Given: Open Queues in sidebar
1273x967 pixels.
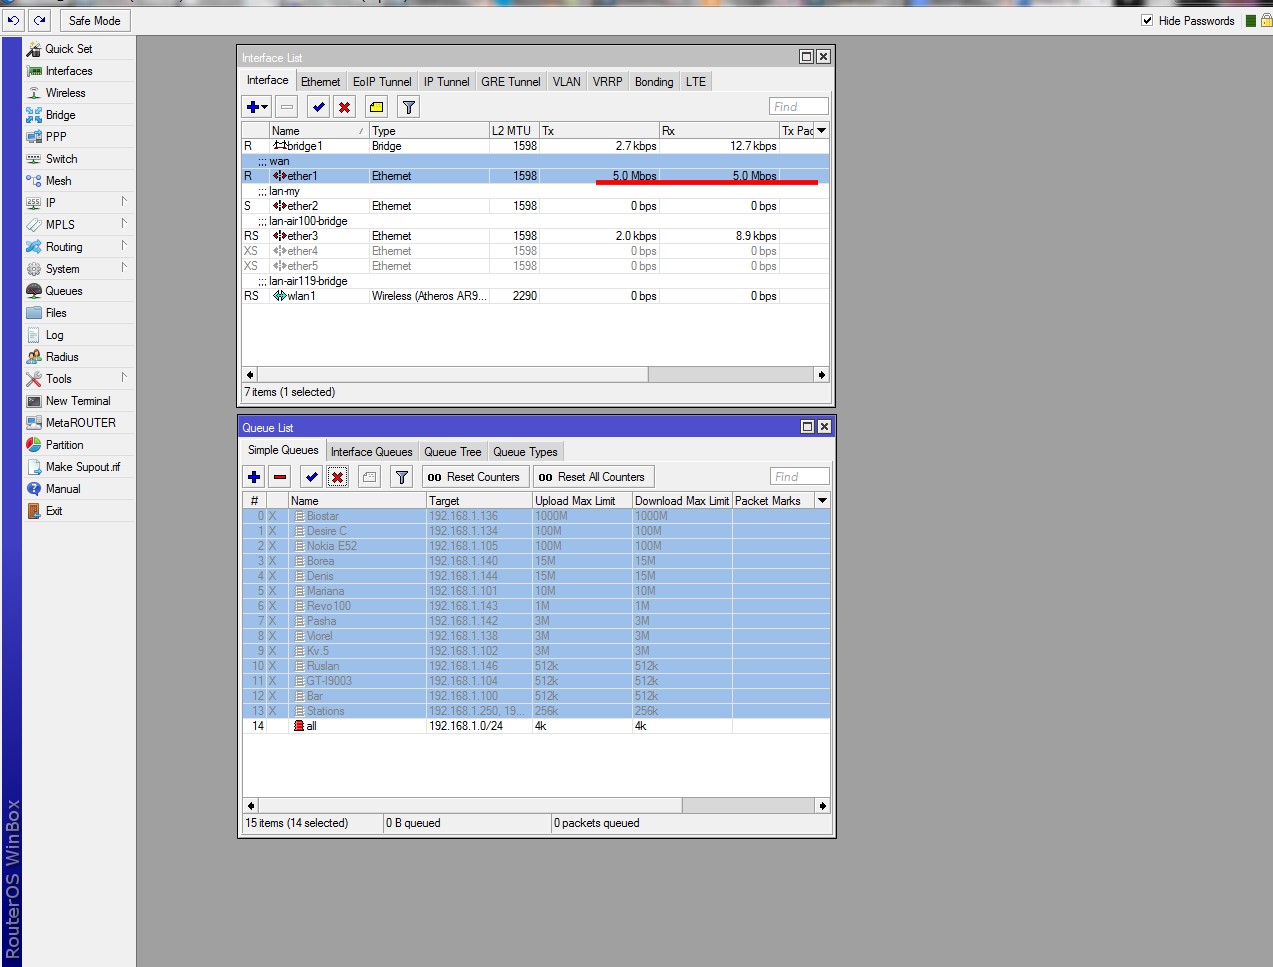Looking at the screenshot, I should (x=79, y=291).
